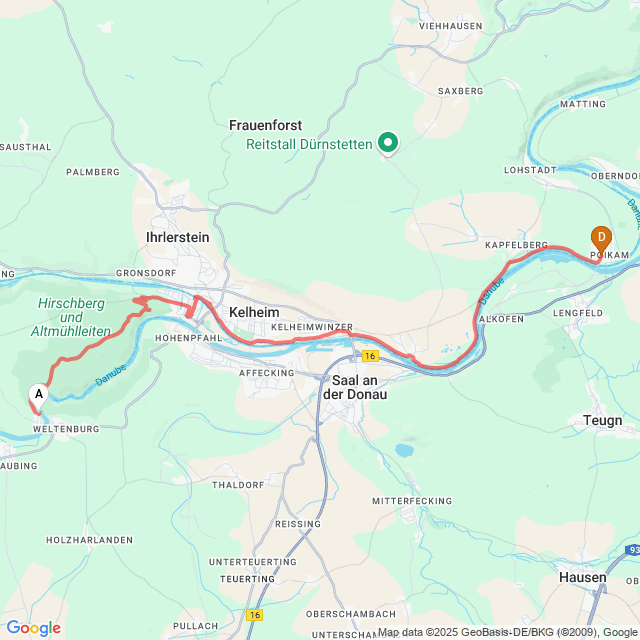Click the white A start marker
This screenshot has height=640, width=640.
pos(38,396)
